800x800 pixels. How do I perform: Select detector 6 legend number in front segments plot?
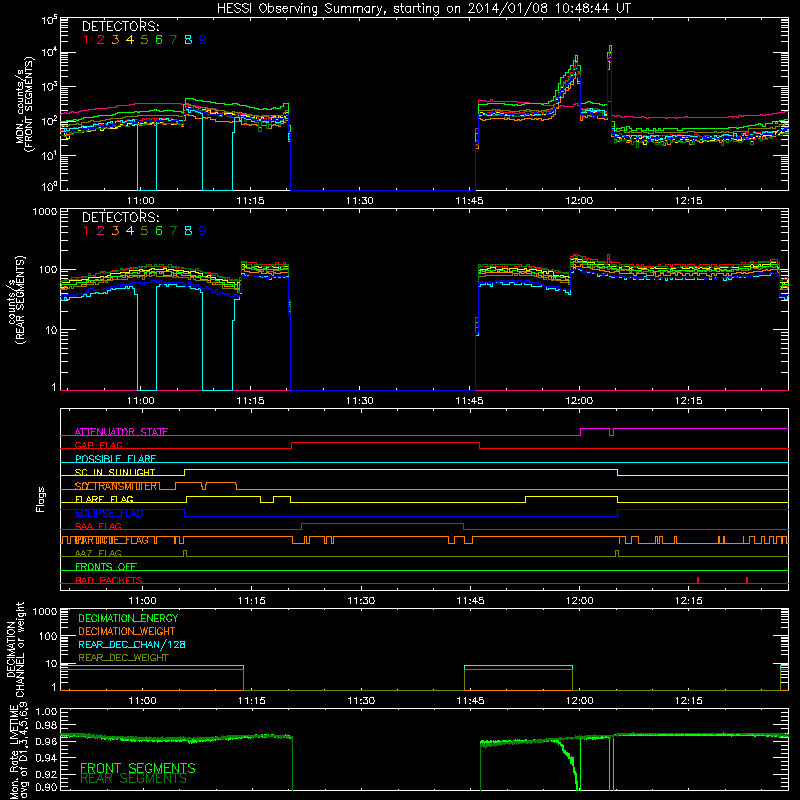(x=159, y=40)
